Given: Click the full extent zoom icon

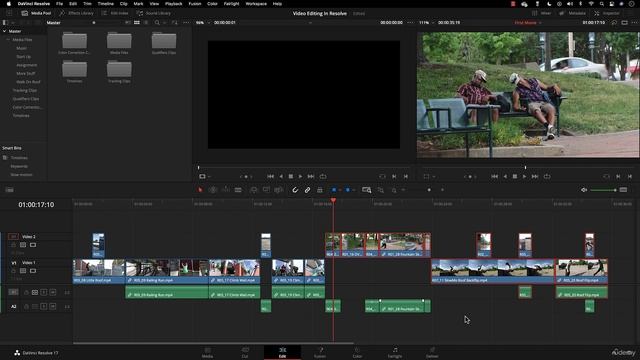Looking at the screenshot, I should [x=367, y=190].
